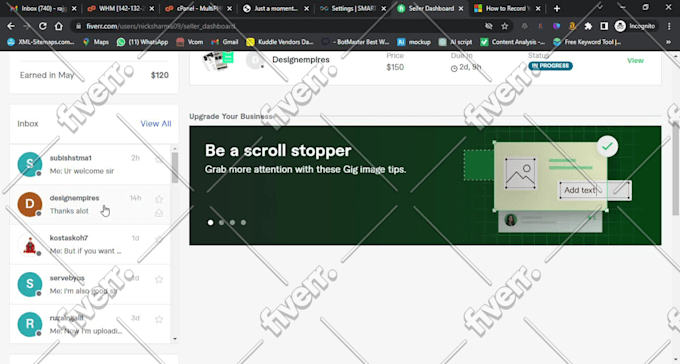Viewport: 680px width, 364px height.
Task: Open a new browser tab
Action: point(557,9)
